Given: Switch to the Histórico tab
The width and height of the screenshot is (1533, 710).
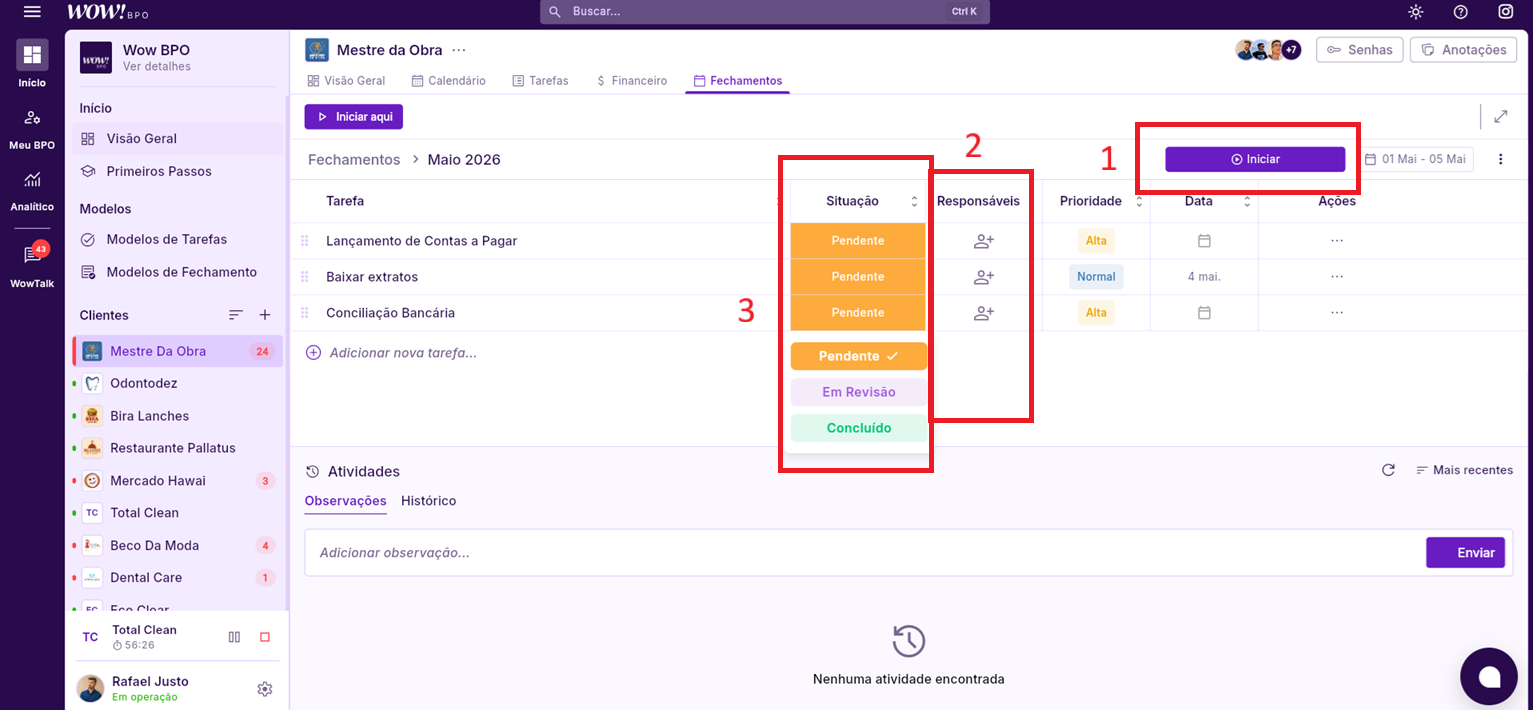Looking at the screenshot, I should (x=428, y=501).
